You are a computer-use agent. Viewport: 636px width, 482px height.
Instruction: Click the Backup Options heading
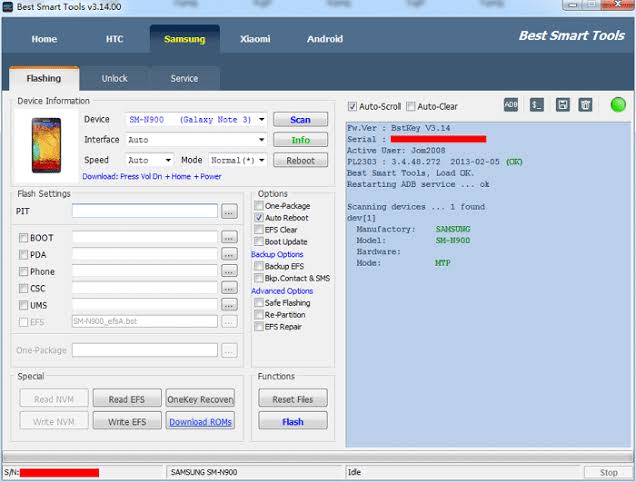(277, 254)
